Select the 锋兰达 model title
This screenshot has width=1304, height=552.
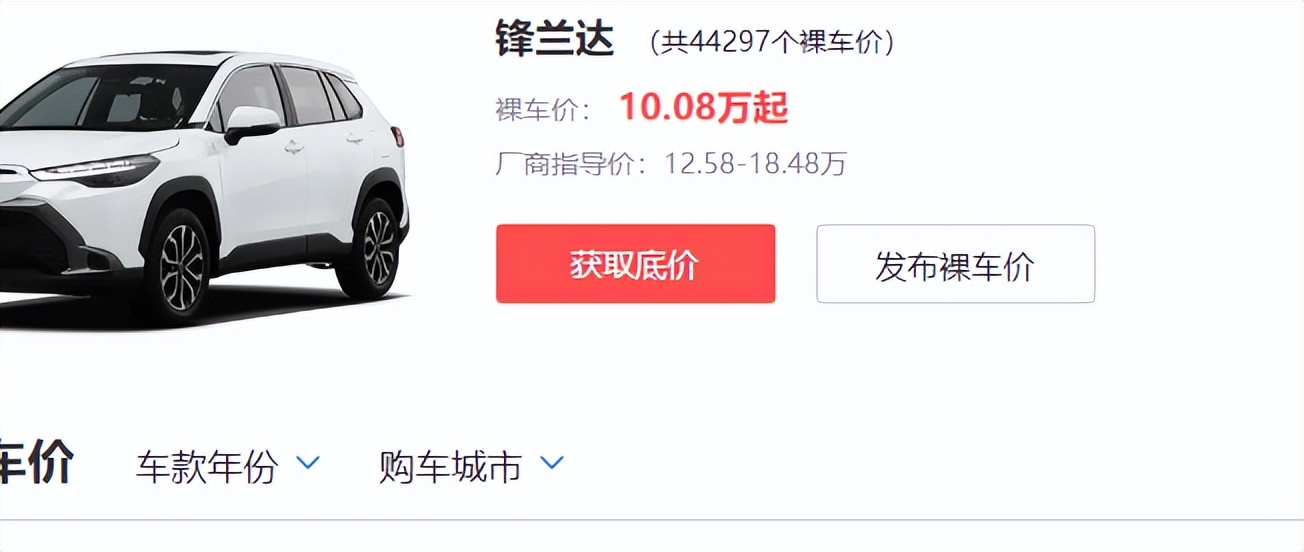[554, 39]
